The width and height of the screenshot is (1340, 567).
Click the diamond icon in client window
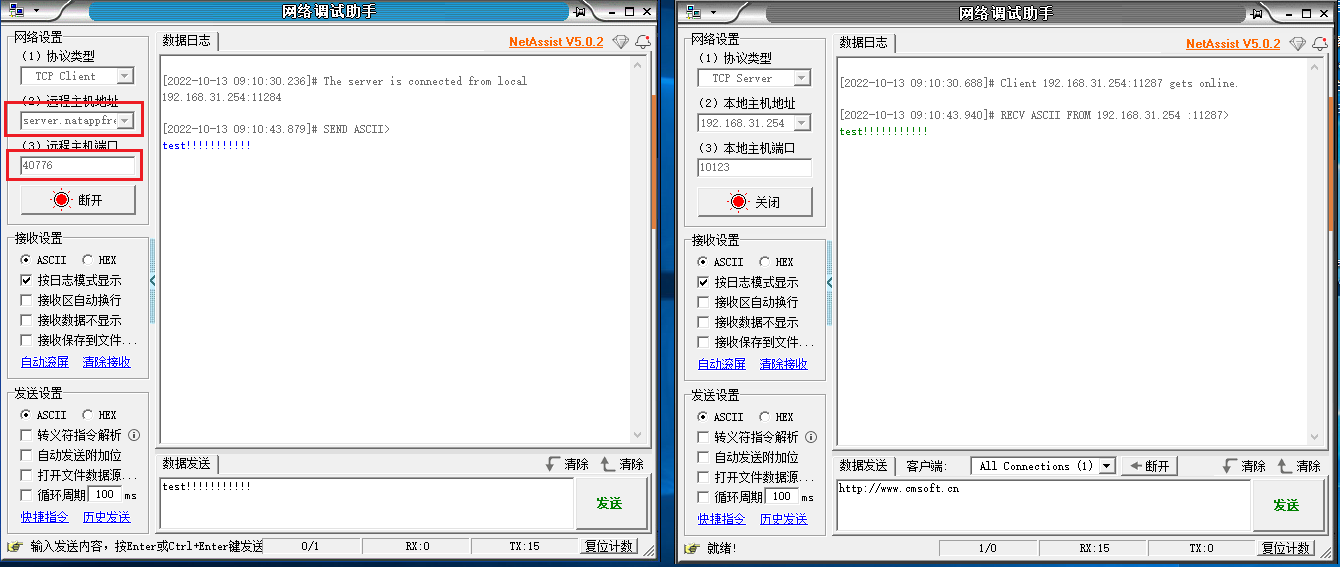tap(621, 43)
